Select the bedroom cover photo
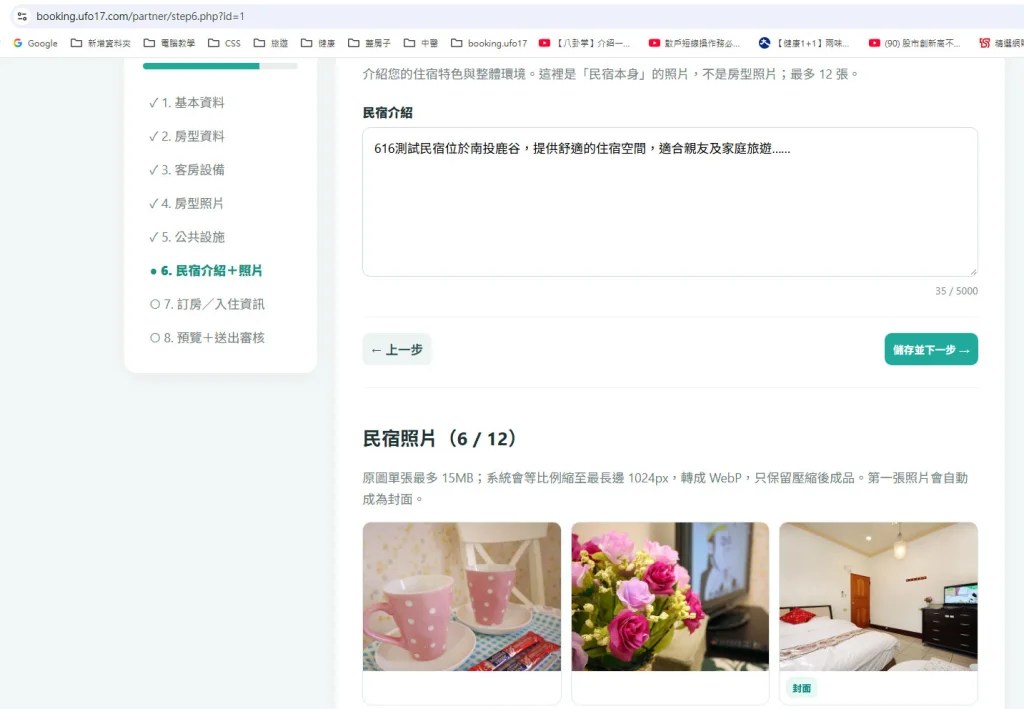Viewport: 1024px width, 709px height. tap(878, 597)
